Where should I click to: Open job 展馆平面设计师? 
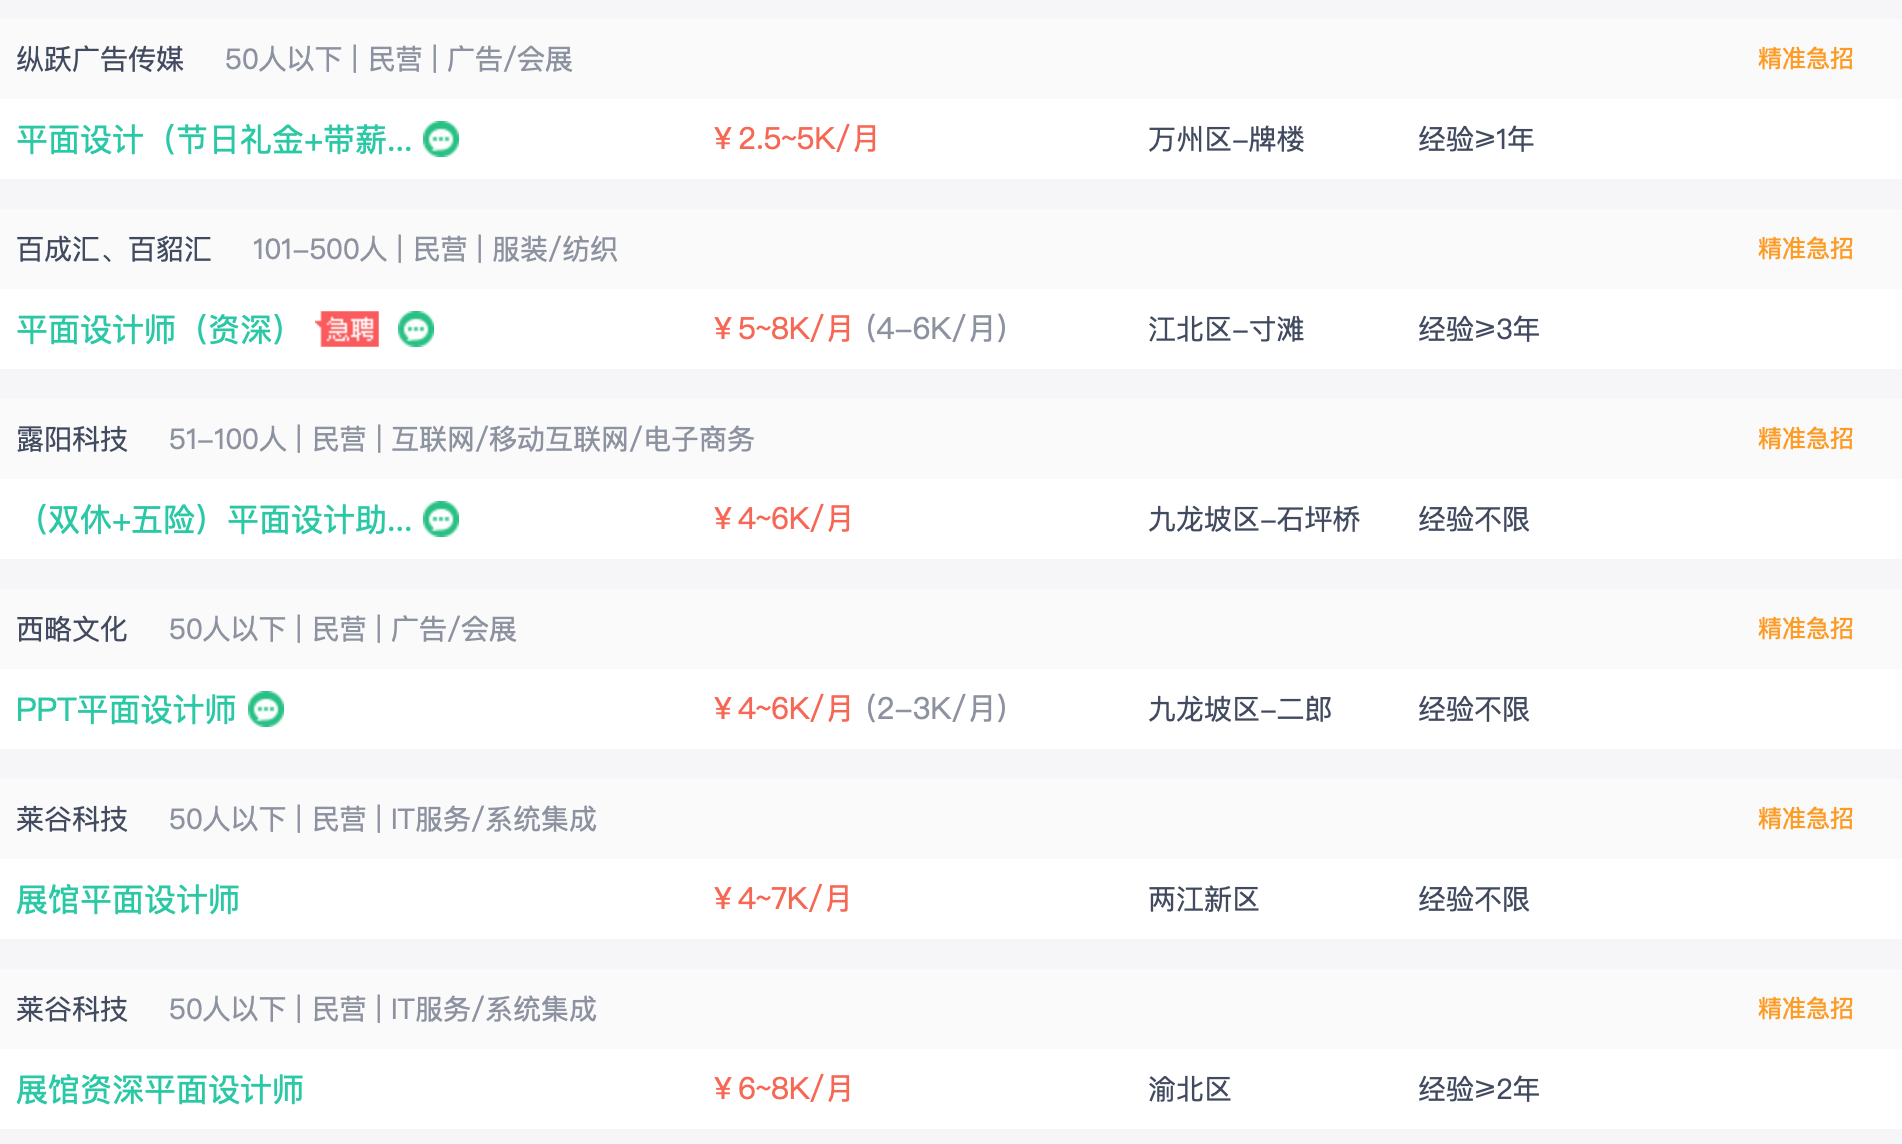coord(128,899)
